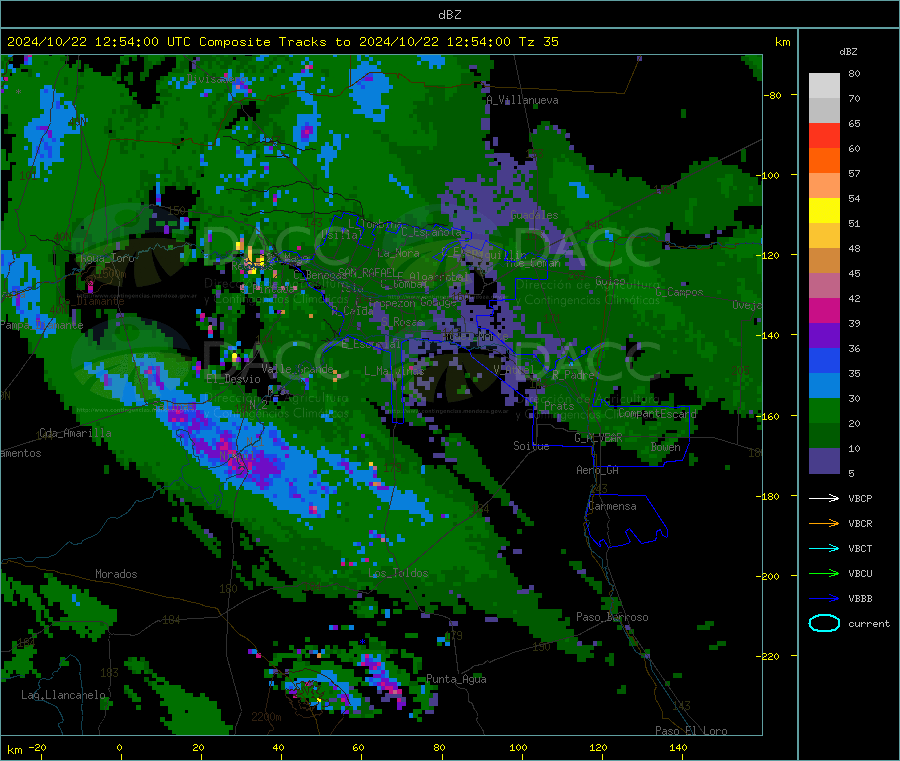Click the Los_Toldos map label
900x761 pixels.
[x=398, y=573]
